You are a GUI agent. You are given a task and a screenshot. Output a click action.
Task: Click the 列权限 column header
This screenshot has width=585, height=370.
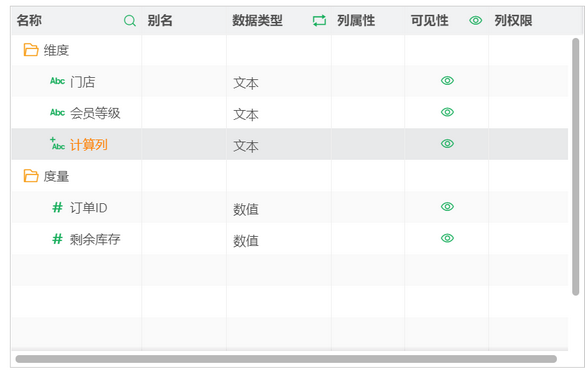coord(513,21)
